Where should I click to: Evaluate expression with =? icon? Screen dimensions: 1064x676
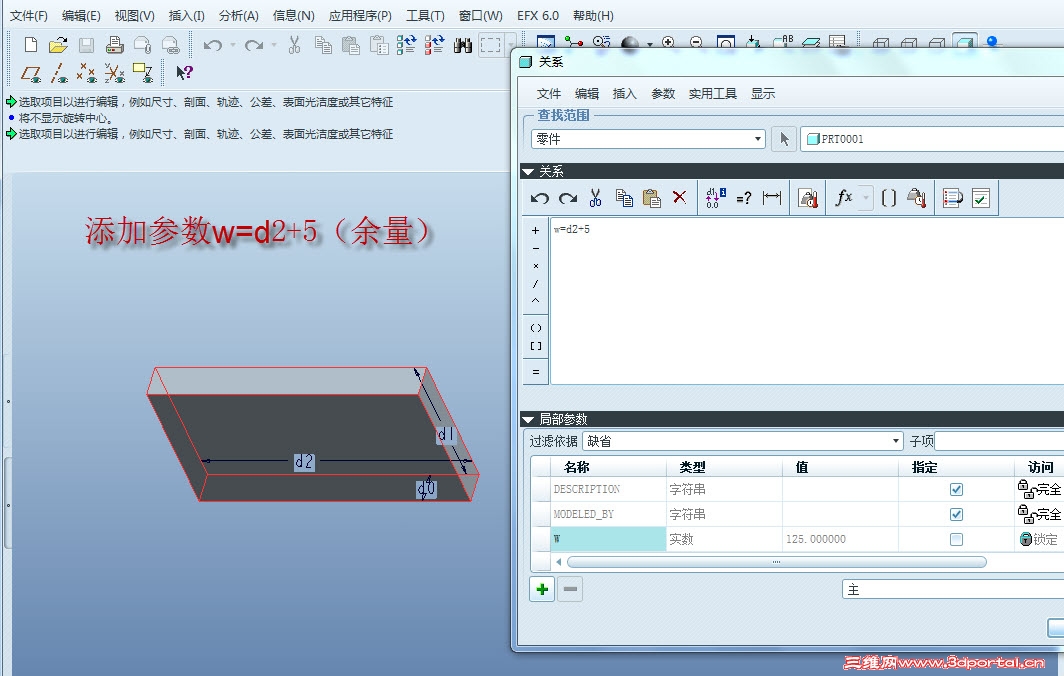[x=744, y=198]
